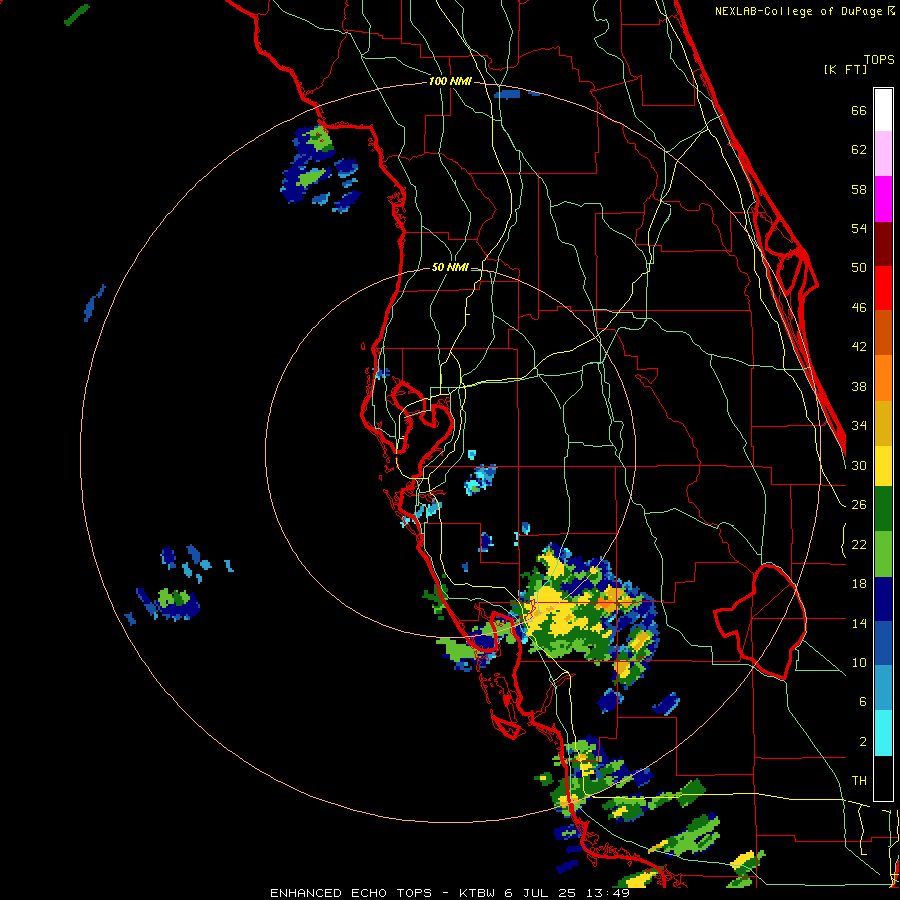Pick the maroon legend swatch

[883, 244]
